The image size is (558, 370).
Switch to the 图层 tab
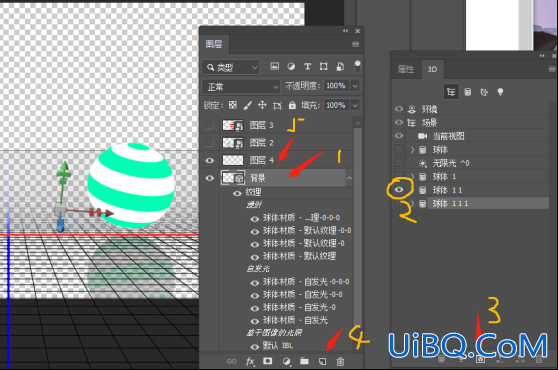(214, 44)
